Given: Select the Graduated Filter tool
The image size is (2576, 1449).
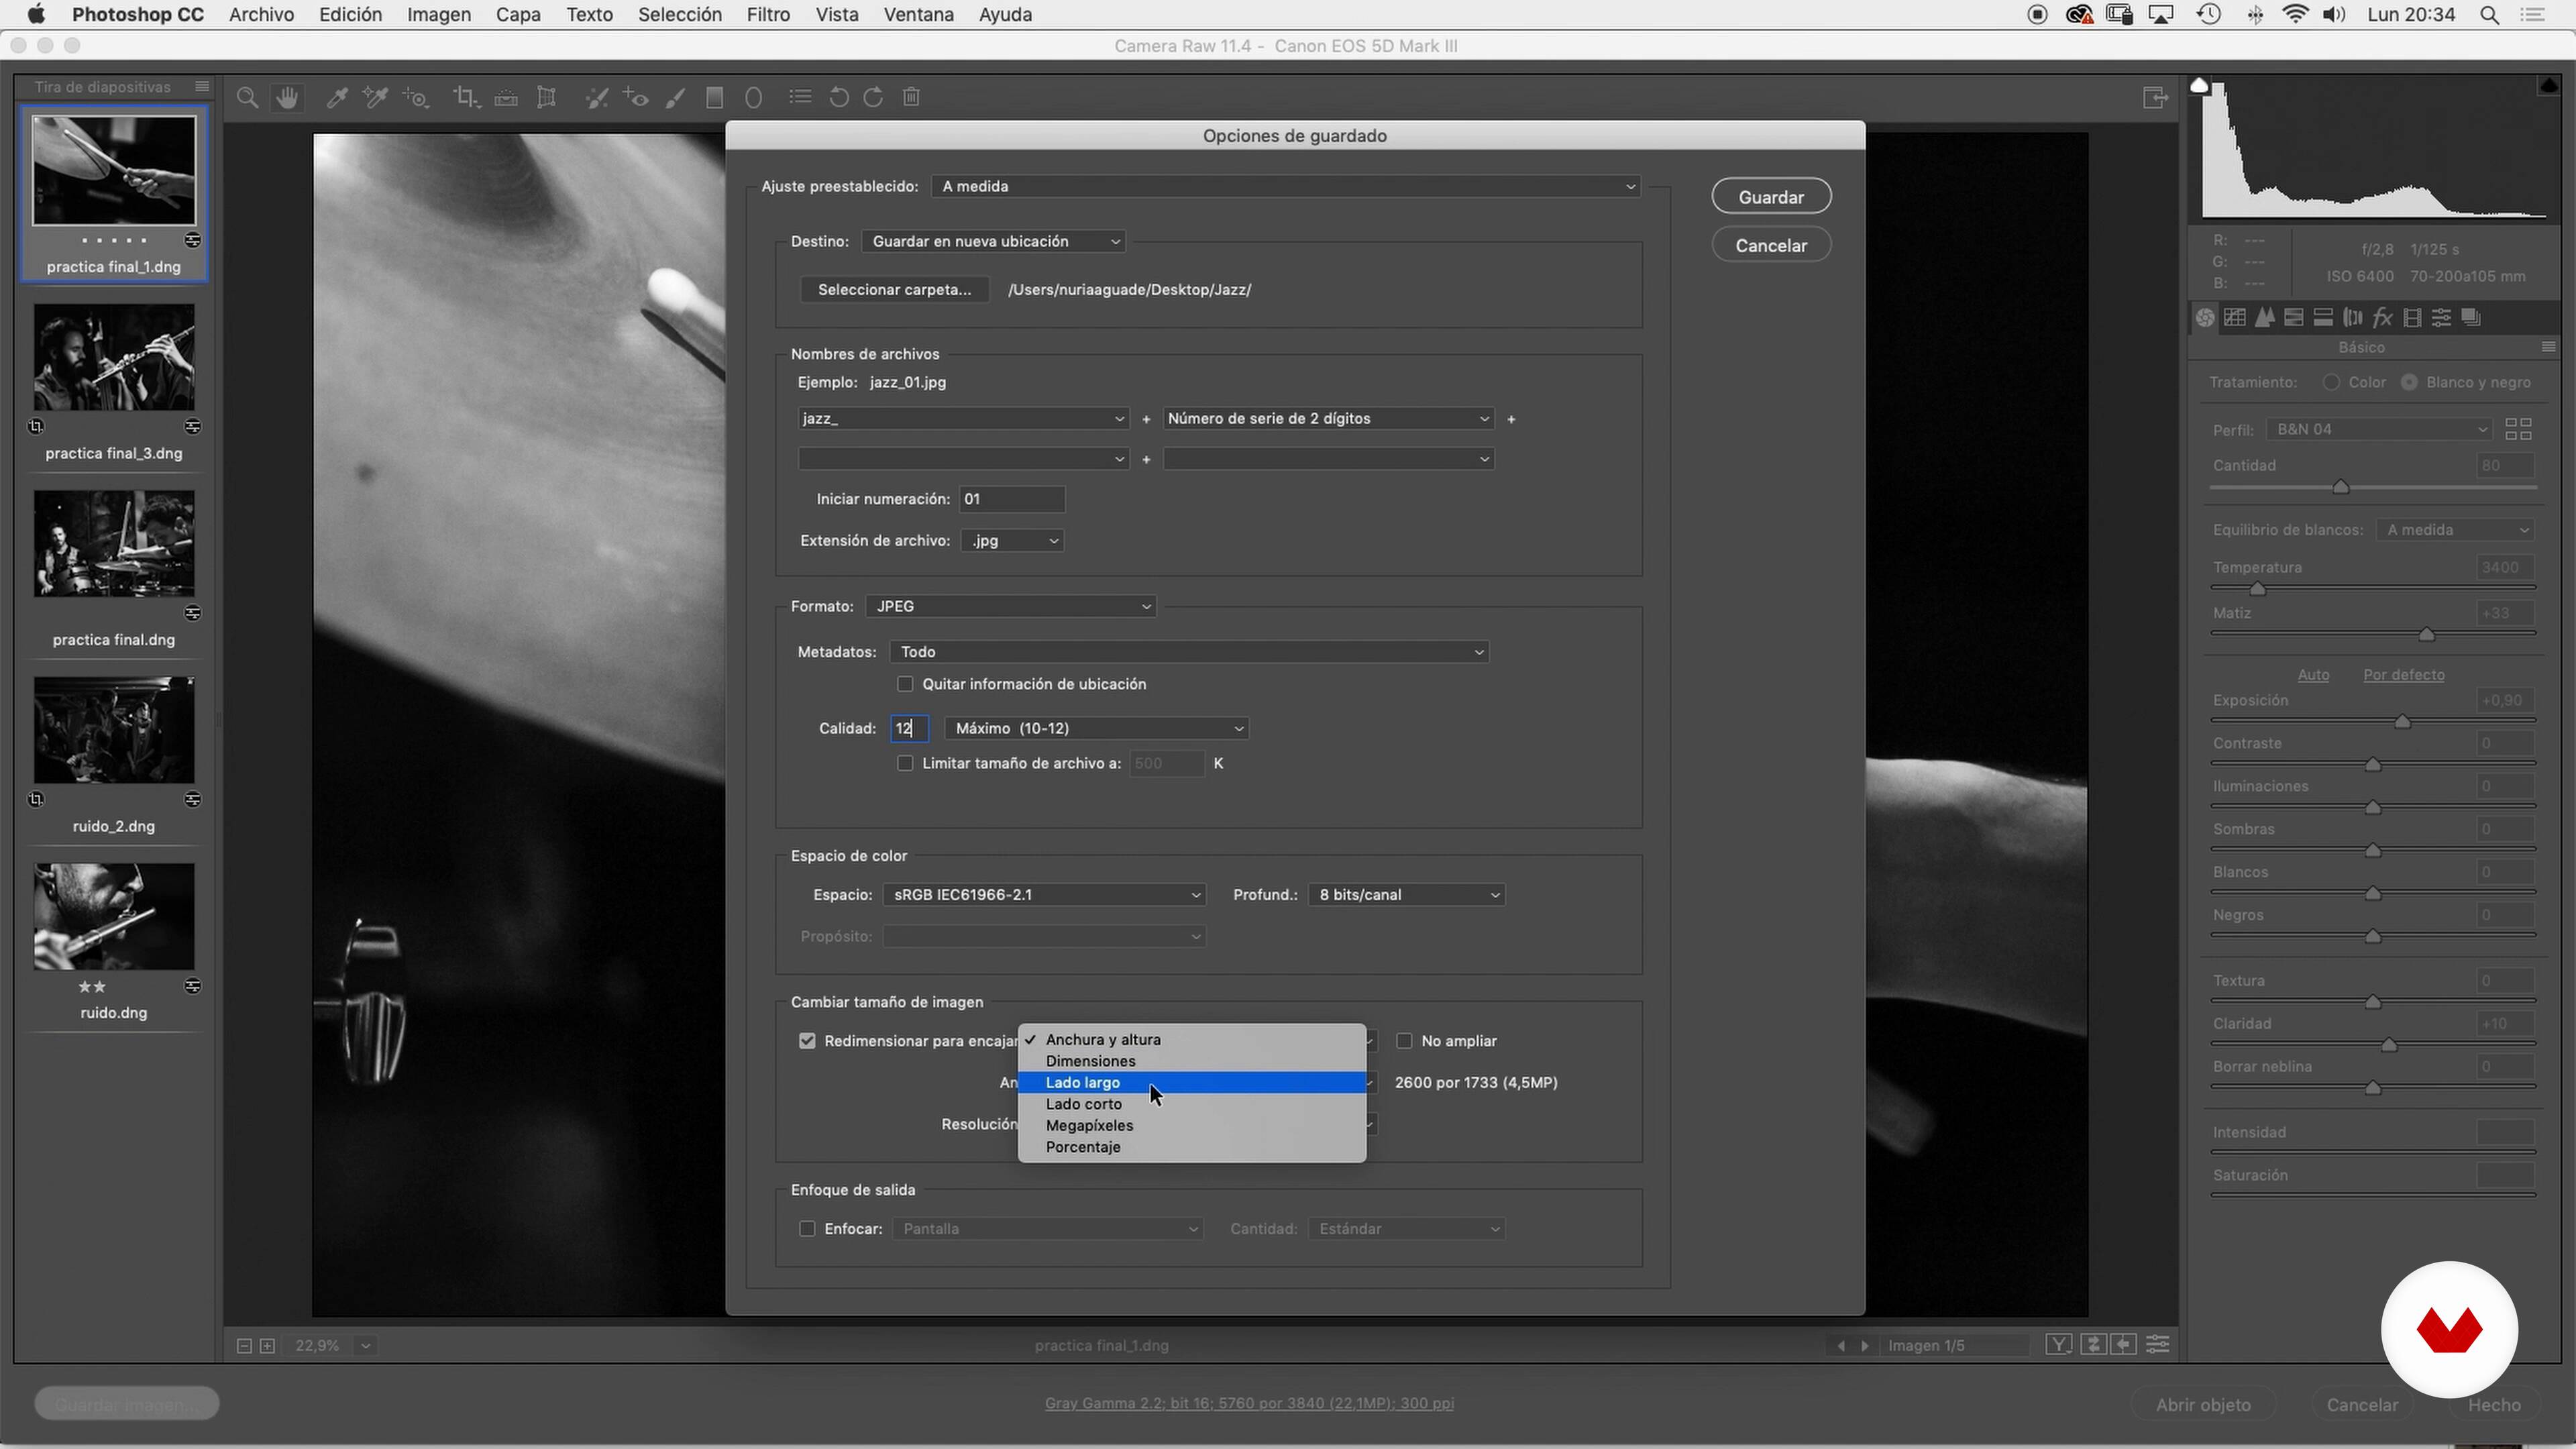Looking at the screenshot, I should tap(714, 97).
